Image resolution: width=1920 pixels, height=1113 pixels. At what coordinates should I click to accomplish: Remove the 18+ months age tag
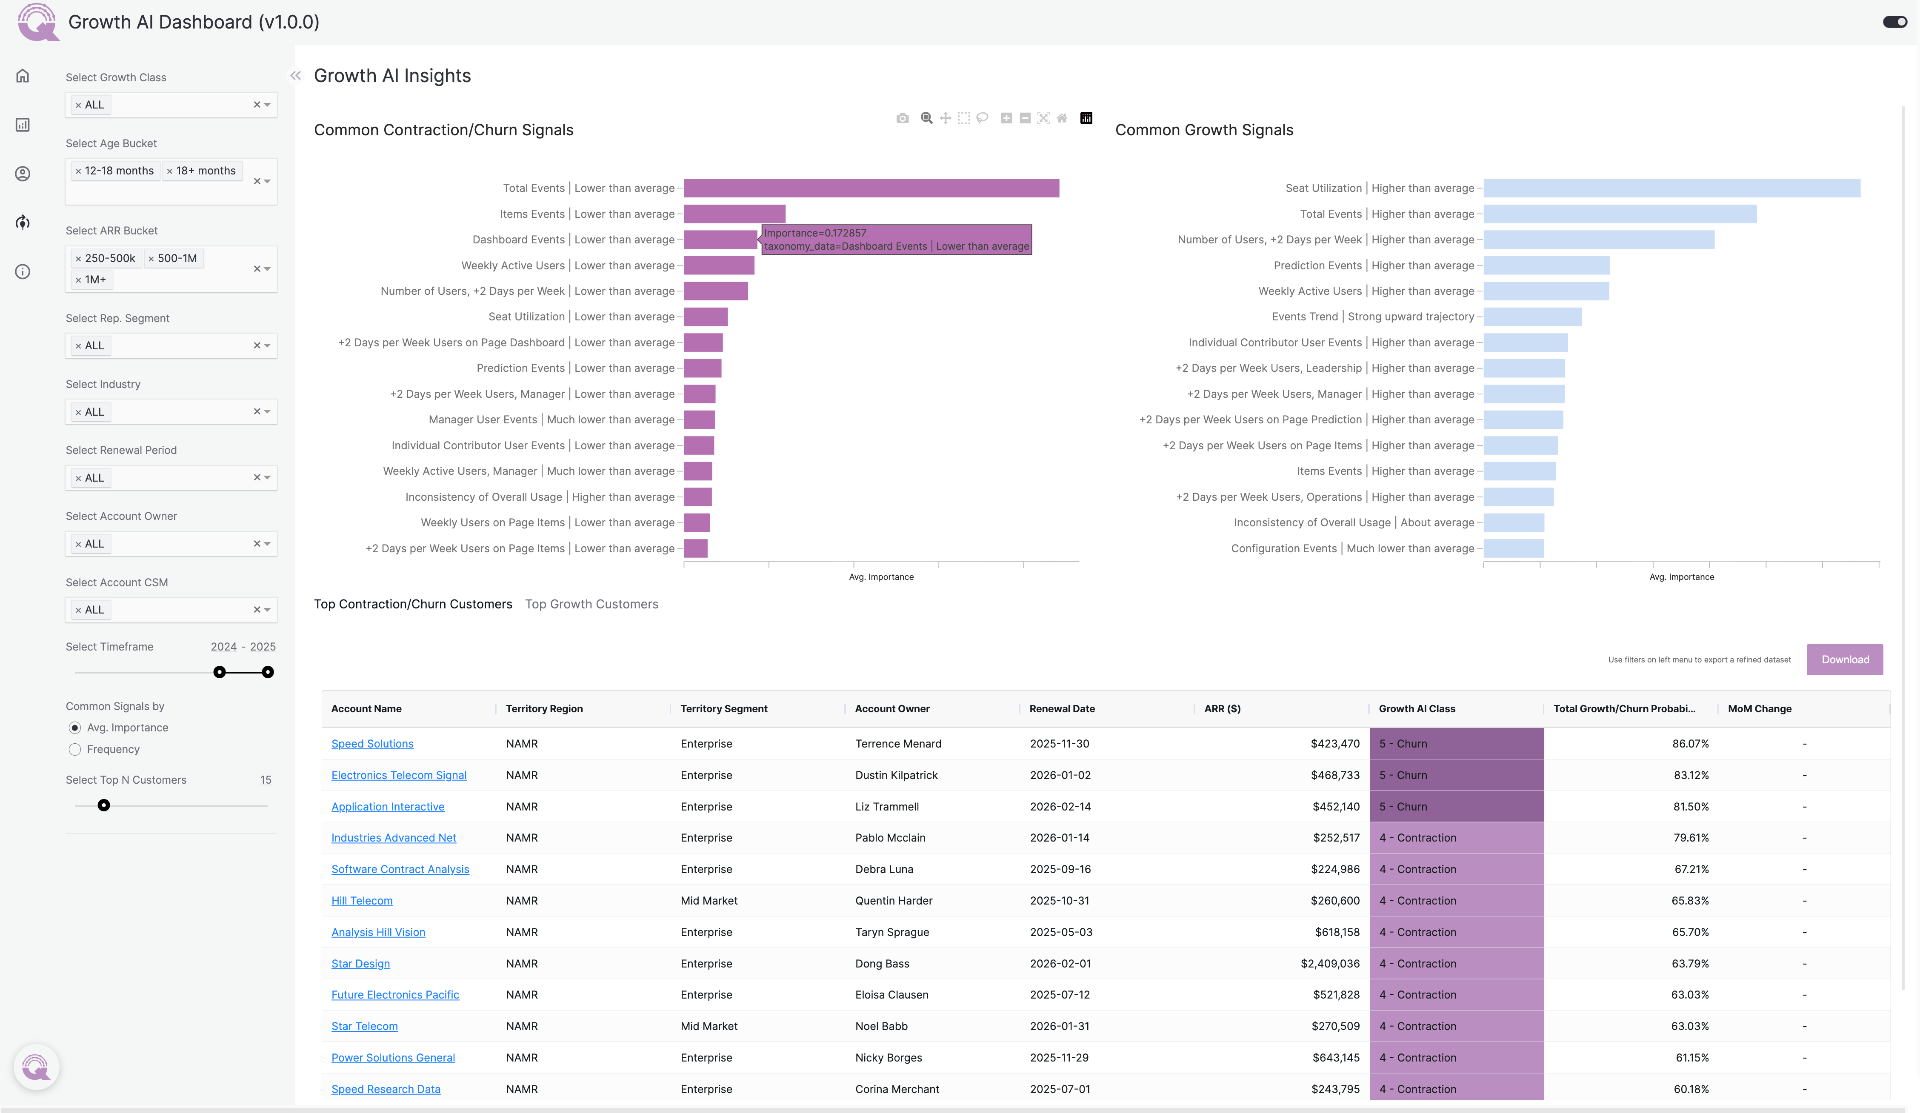pyautogui.click(x=170, y=171)
